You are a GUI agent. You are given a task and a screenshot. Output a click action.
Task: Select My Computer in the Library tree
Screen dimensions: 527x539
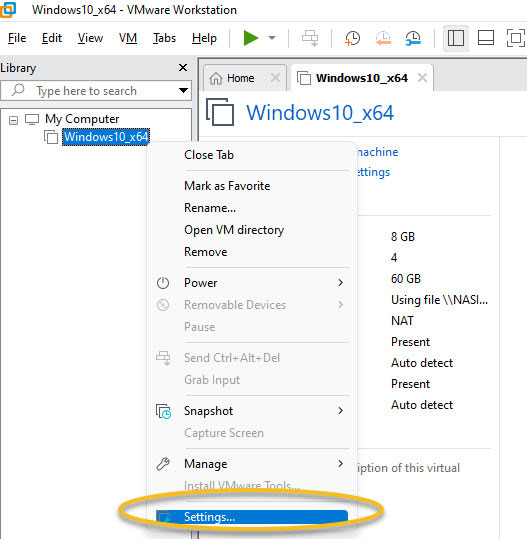click(x=82, y=119)
